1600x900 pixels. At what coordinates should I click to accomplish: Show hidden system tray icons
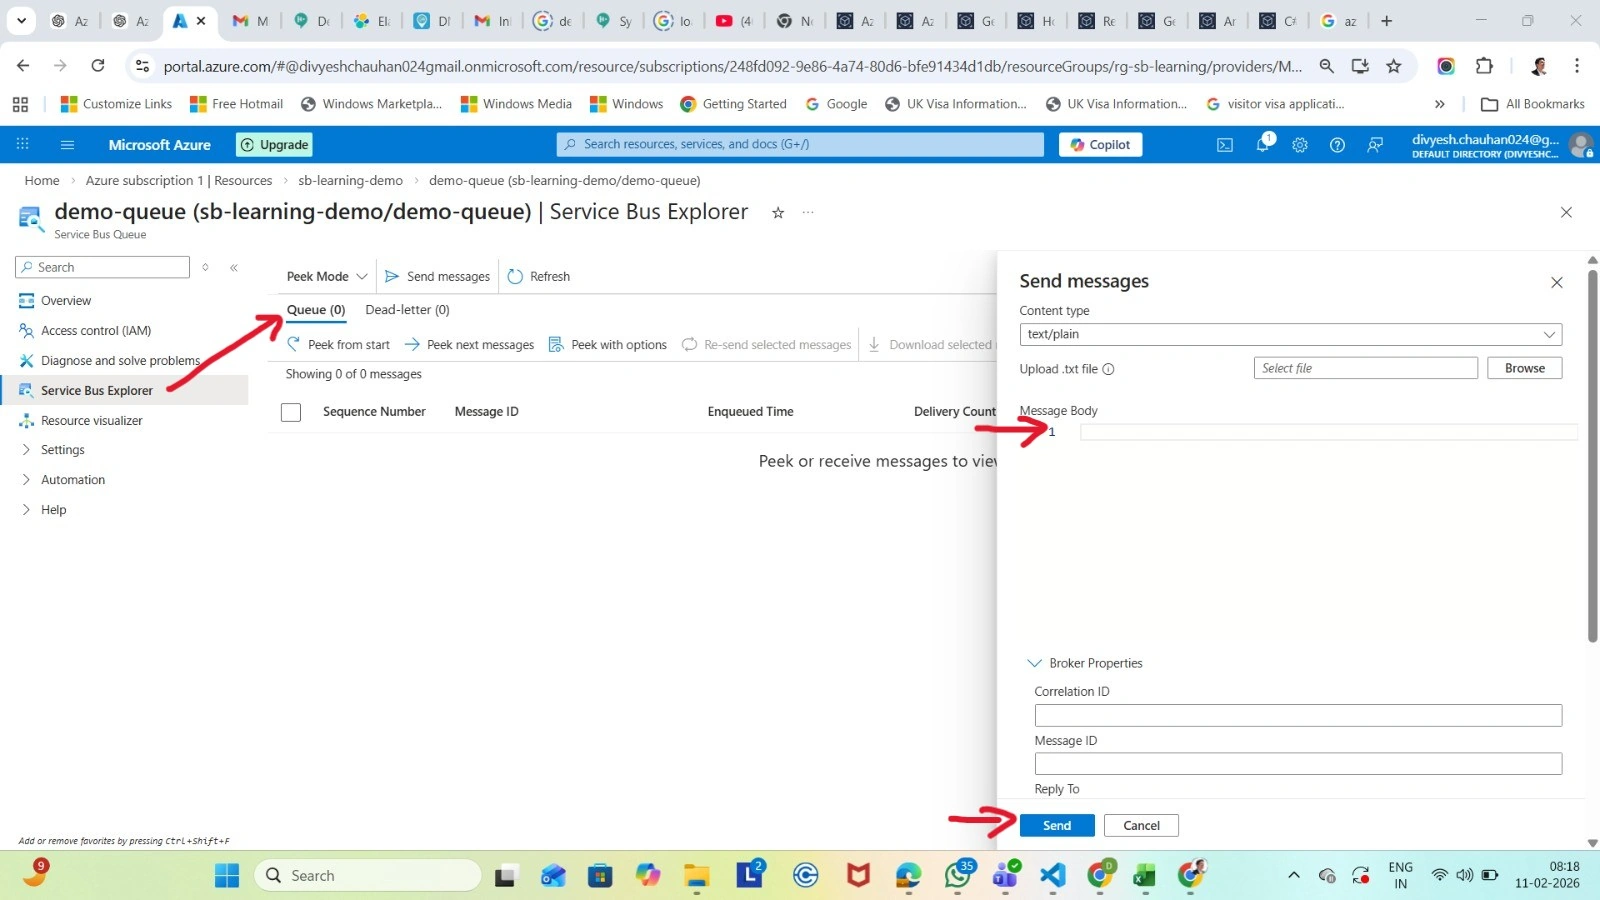pyautogui.click(x=1294, y=876)
